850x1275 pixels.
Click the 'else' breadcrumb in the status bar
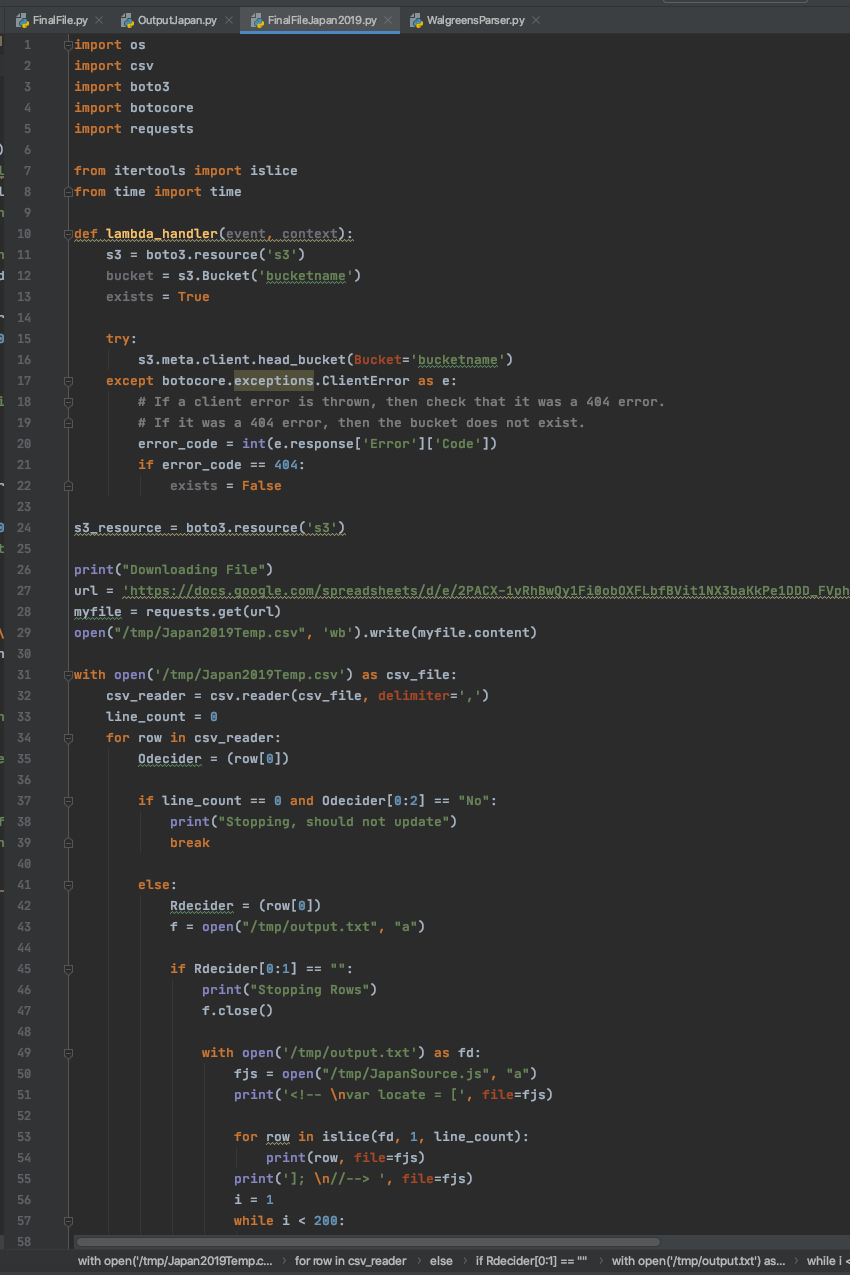click(441, 1261)
